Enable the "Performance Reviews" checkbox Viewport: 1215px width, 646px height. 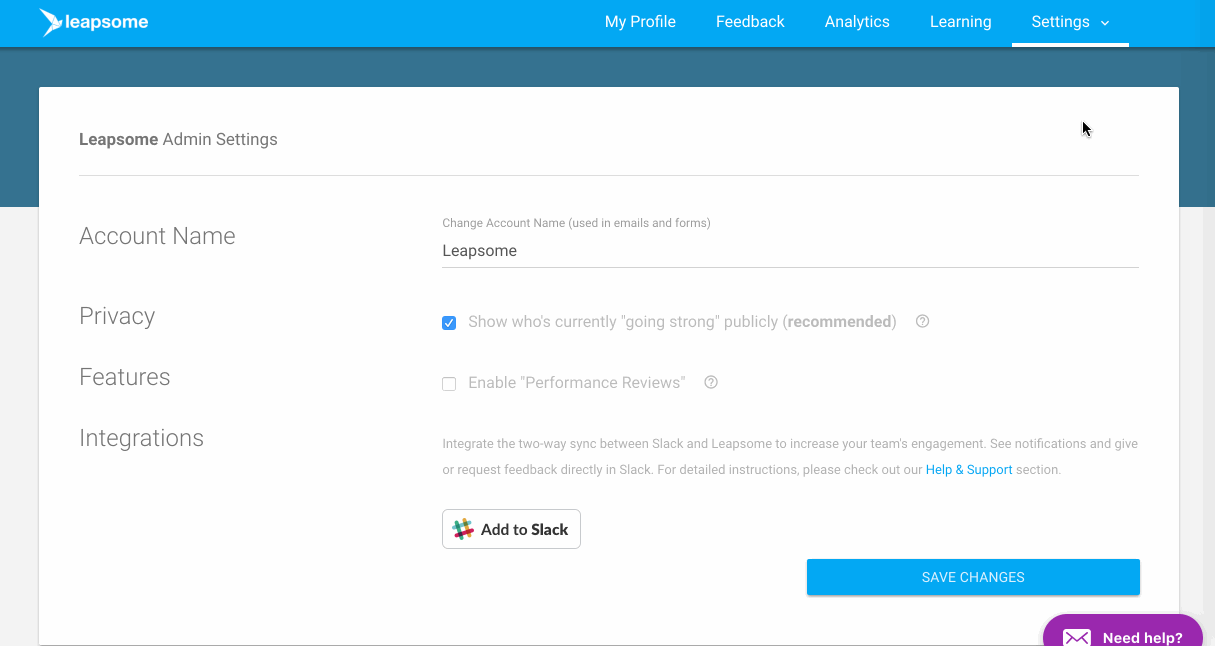(x=449, y=384)
